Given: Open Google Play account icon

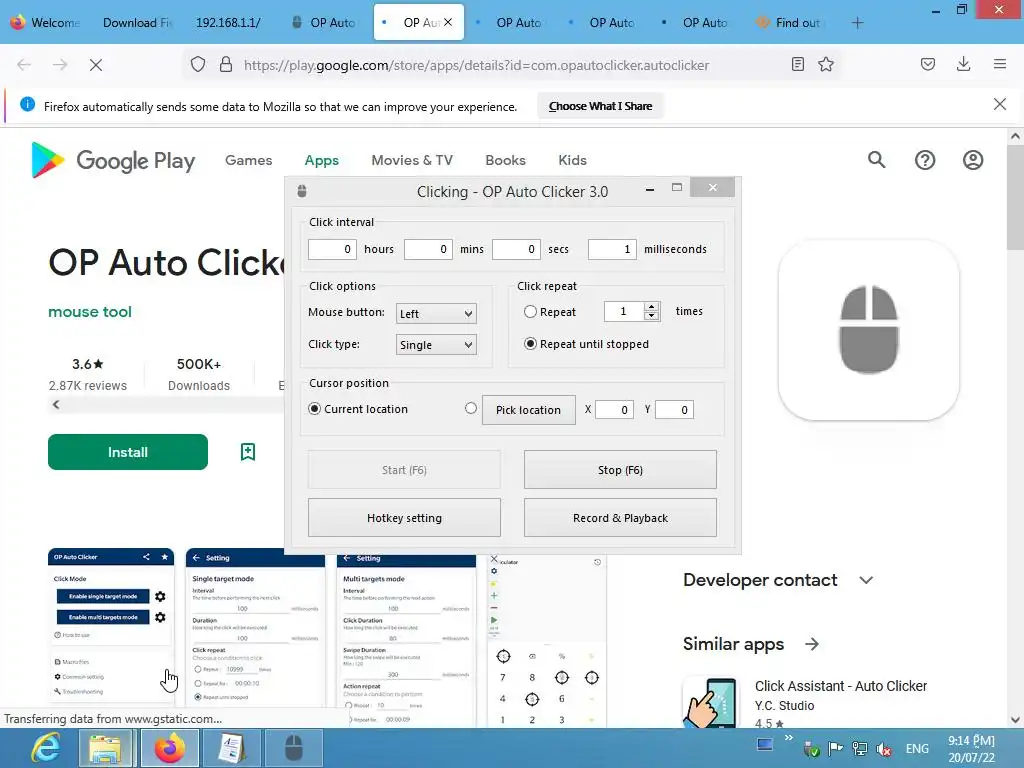Looking at the screenshot, I should (x=973, y=160).
